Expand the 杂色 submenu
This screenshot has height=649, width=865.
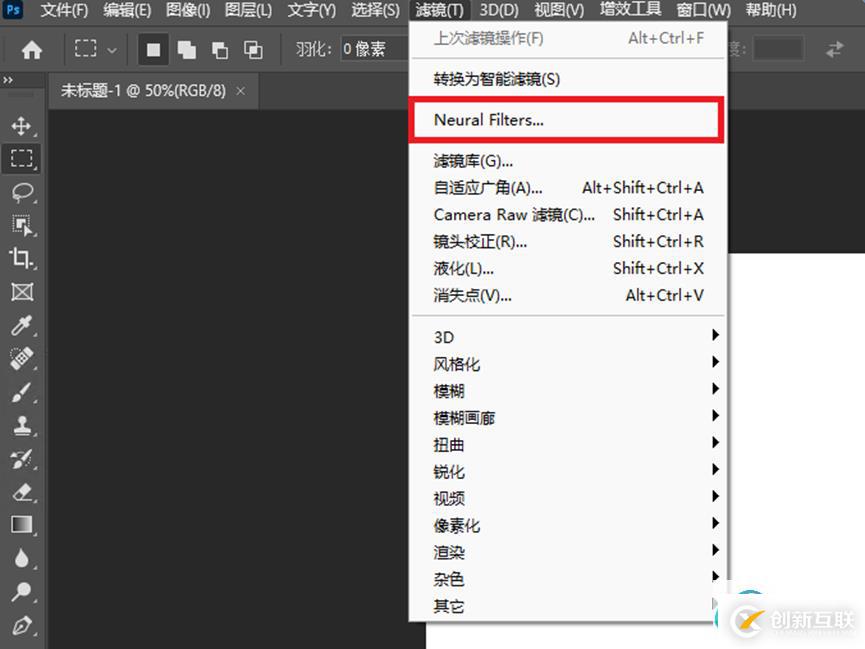point(568,579)
